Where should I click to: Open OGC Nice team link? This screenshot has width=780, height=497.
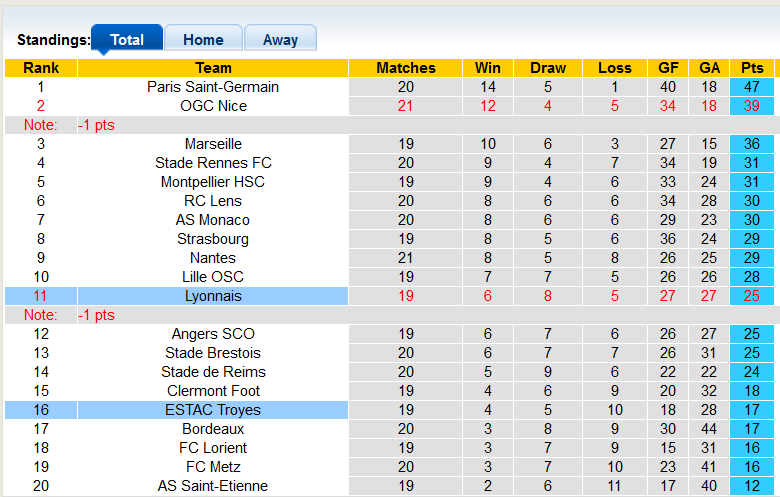(213, 106)
